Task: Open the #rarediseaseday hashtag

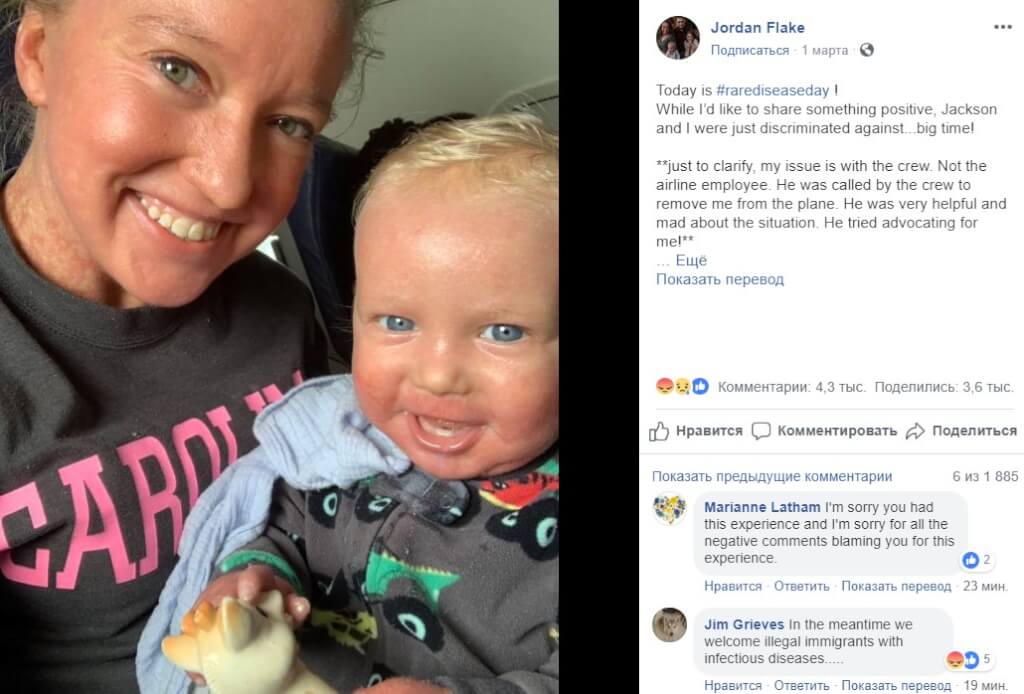Action: pos(773,90)
